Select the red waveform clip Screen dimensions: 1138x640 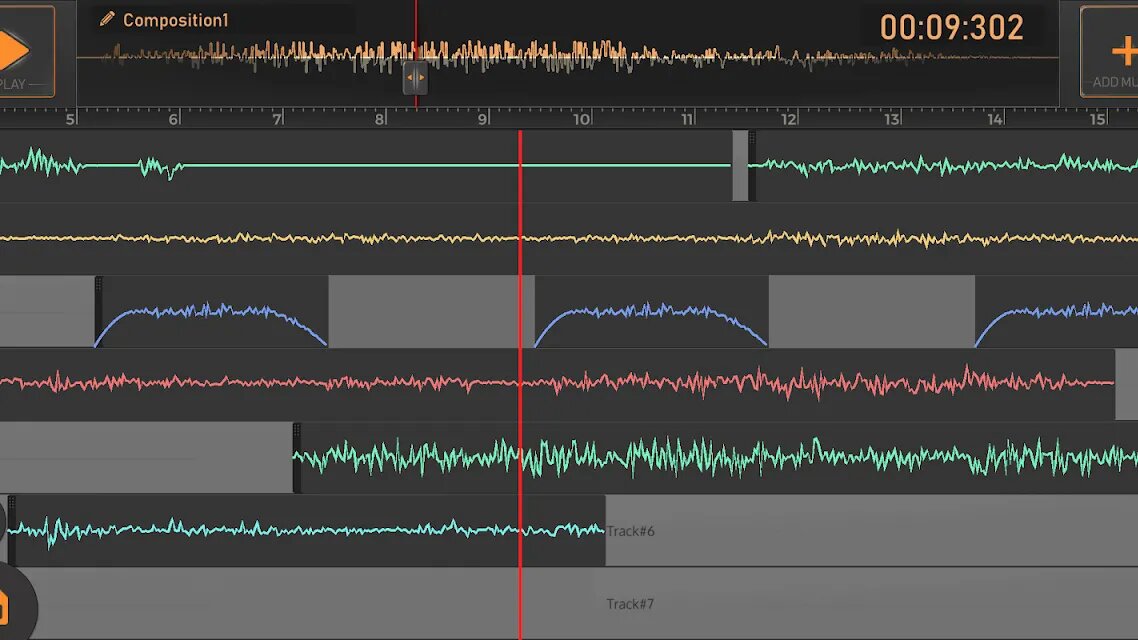click(x=557, y=383)
